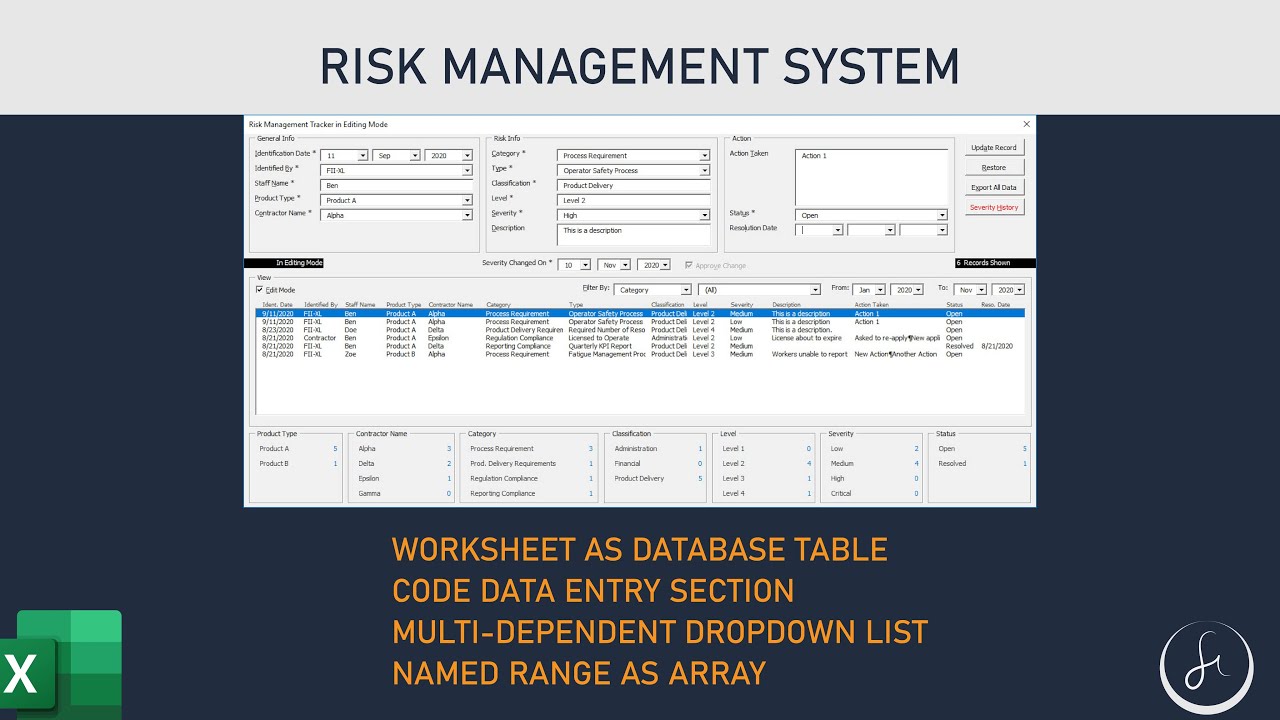
Task: Toggle the Approve Change checkbox
Action: coord(688,265)
